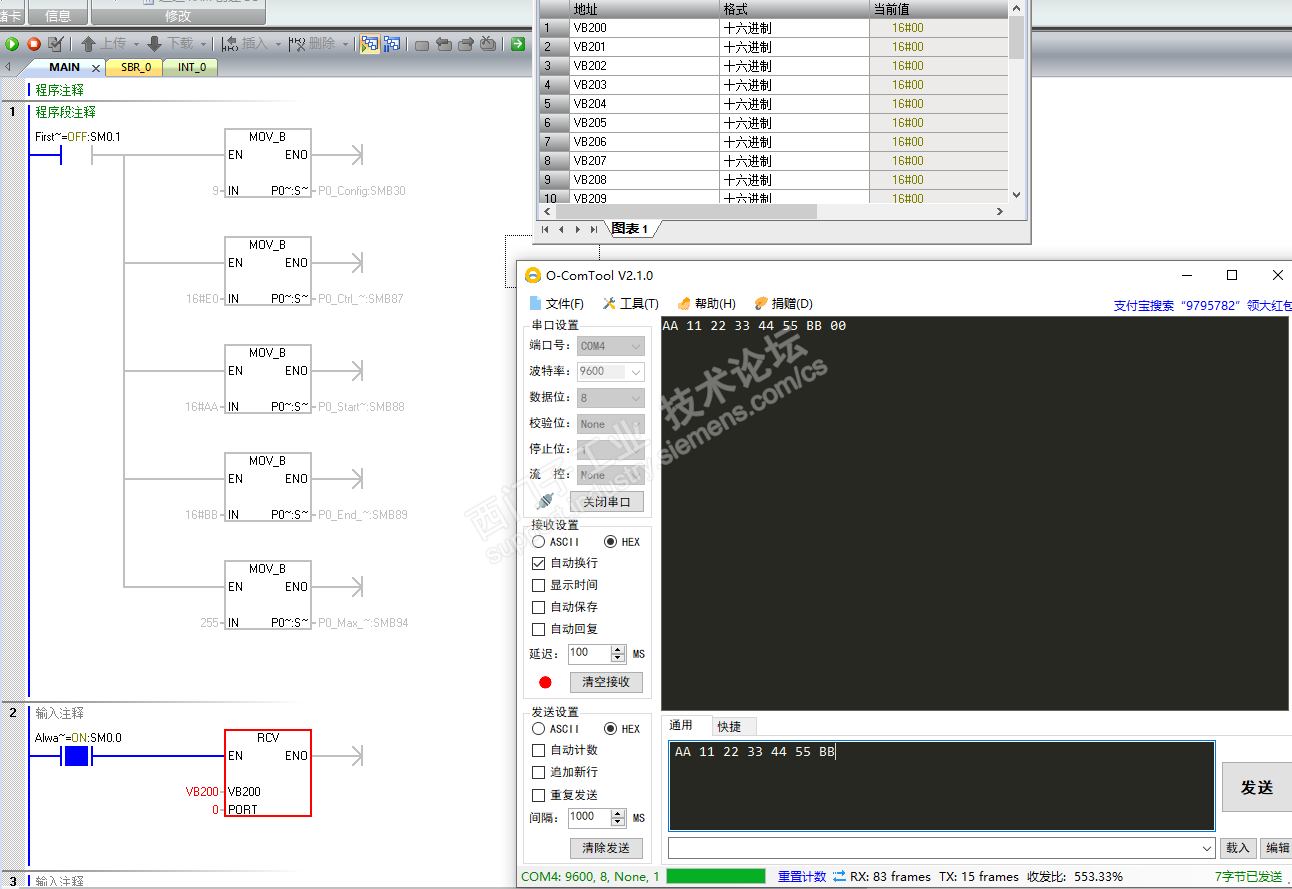Enable the 自动计数 checkbox

click(539, 751)
